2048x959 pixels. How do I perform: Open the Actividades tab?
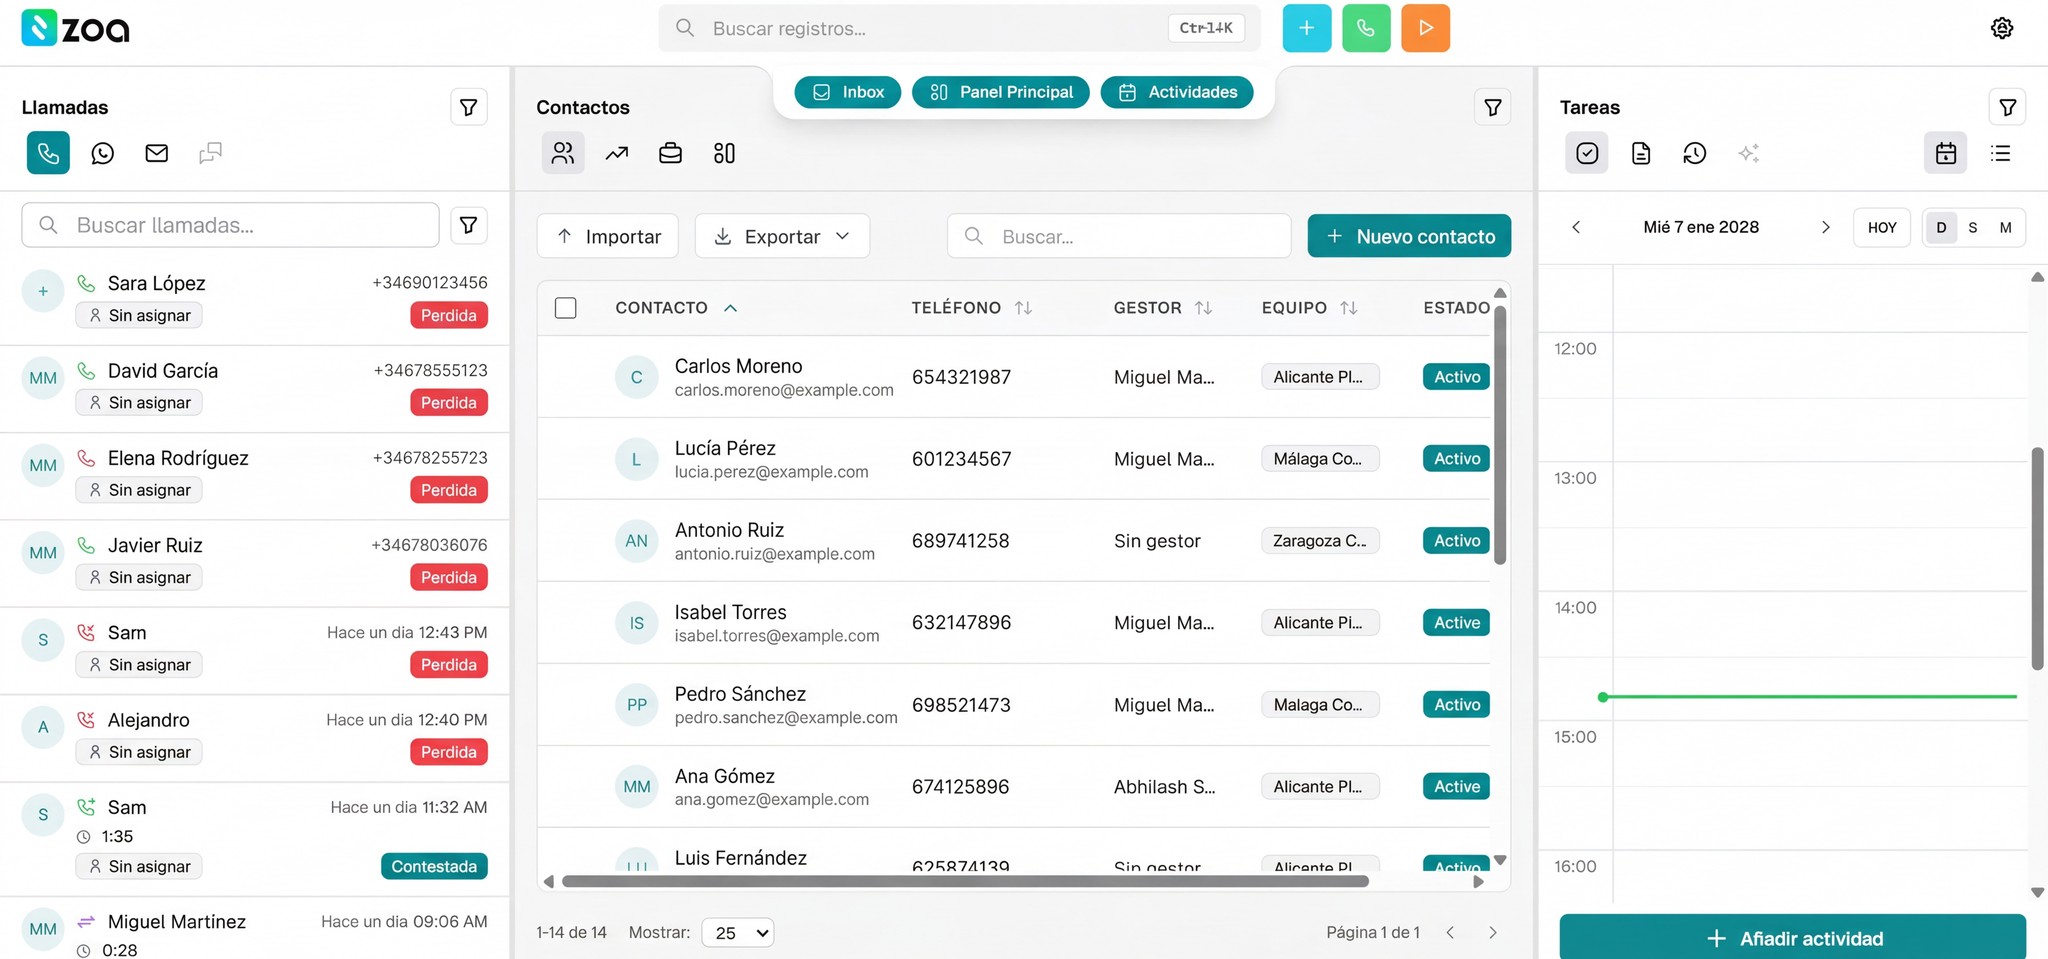click(1177, 92)
